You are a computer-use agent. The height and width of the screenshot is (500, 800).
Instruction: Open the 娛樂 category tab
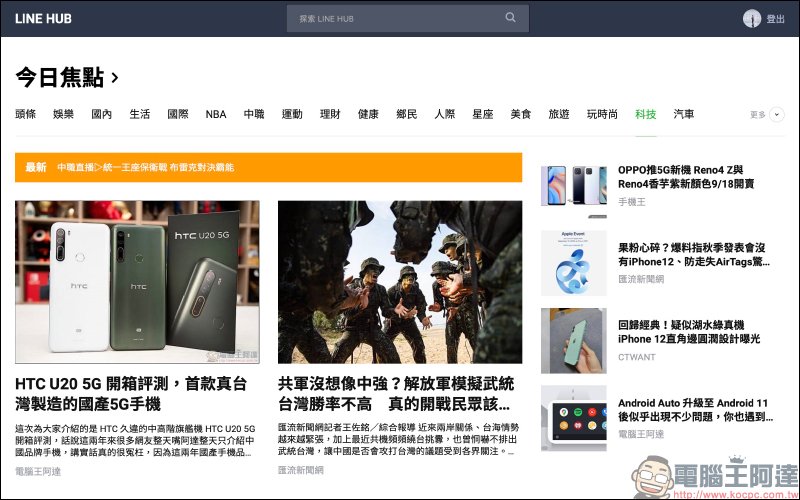click(x=64, y=115)
